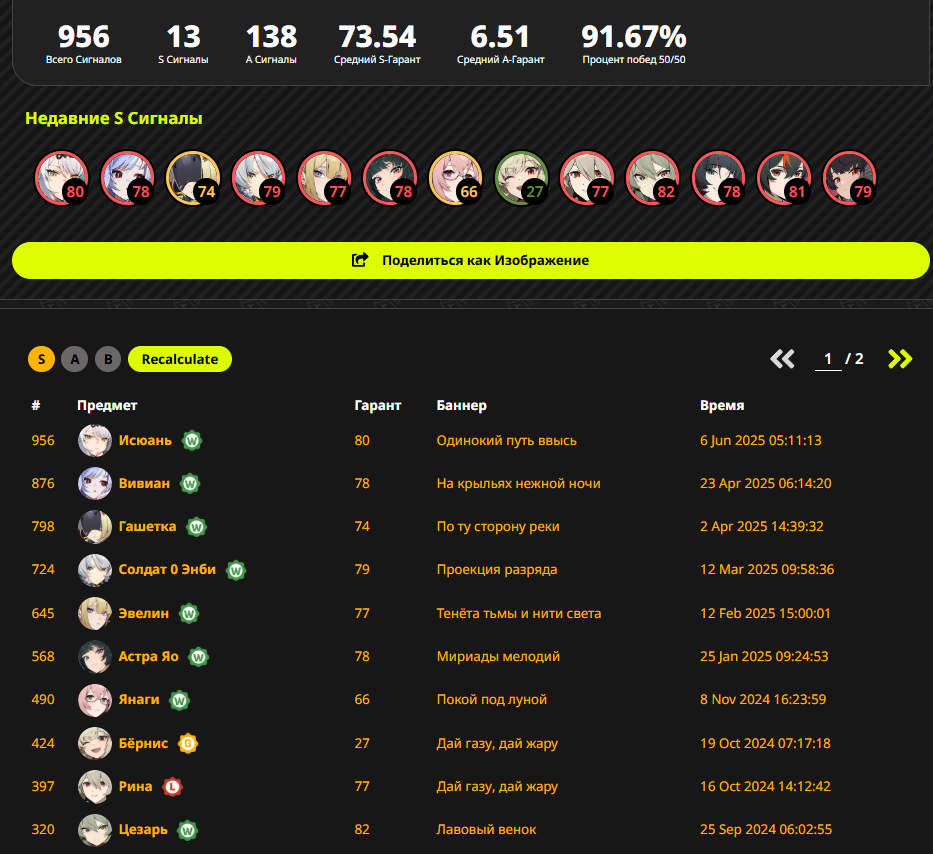Open the По ту сторону реки banner

[498, 527]
